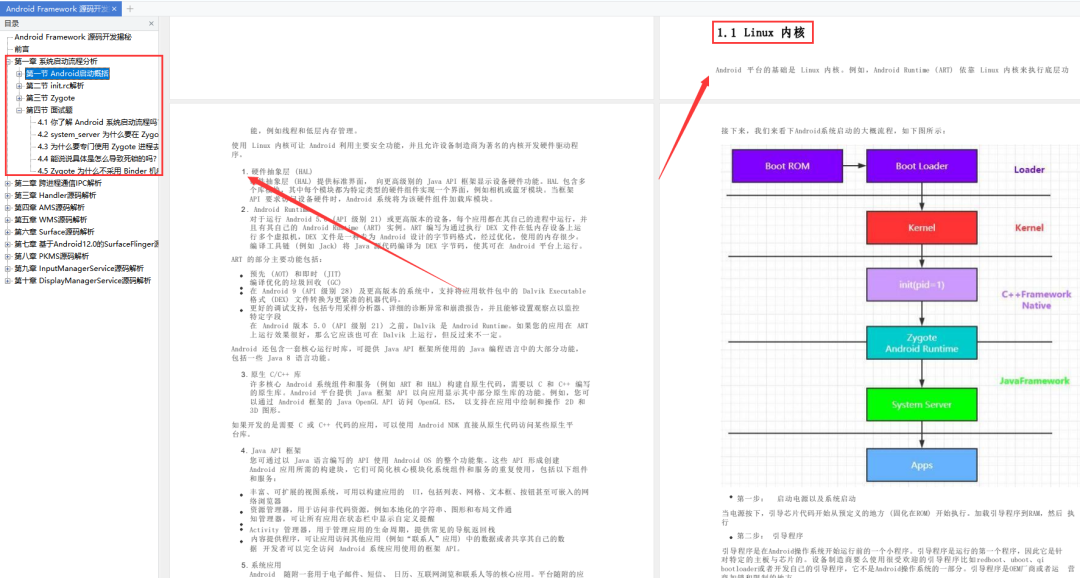Viewport: 1080px width, 578px height.
Task: Select outline entry Android Framework 源码开发揭秘
Action: point(73,37)
